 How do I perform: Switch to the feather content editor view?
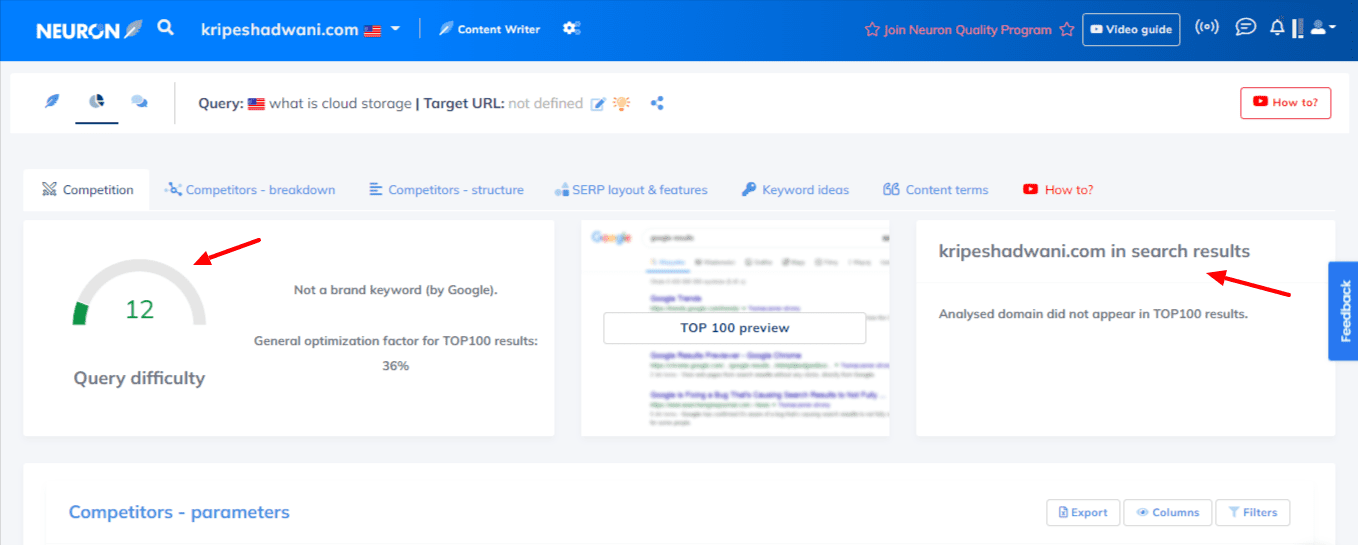[x=52, y=102]
